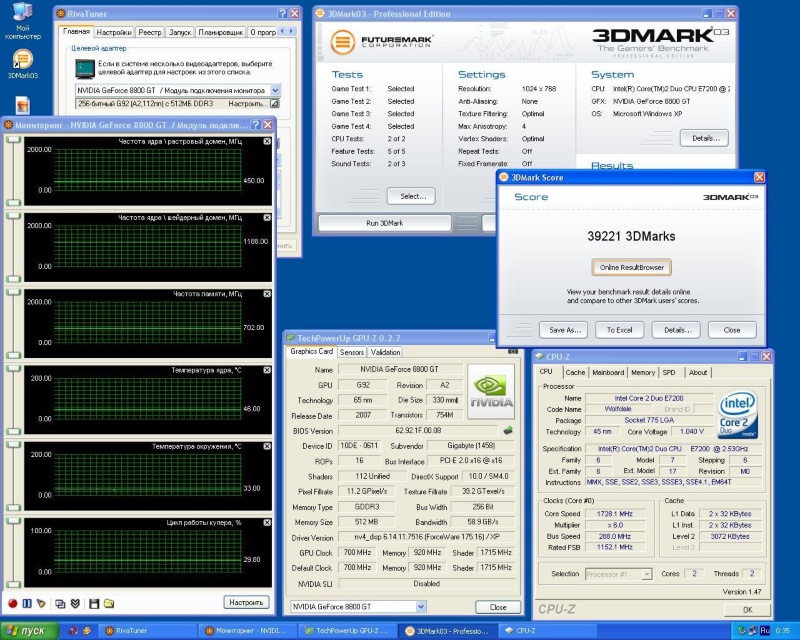
Task: Click the Intel Core 2 Duo E7200 Name field
Action: pyautogui.click(x=649, y=398)
